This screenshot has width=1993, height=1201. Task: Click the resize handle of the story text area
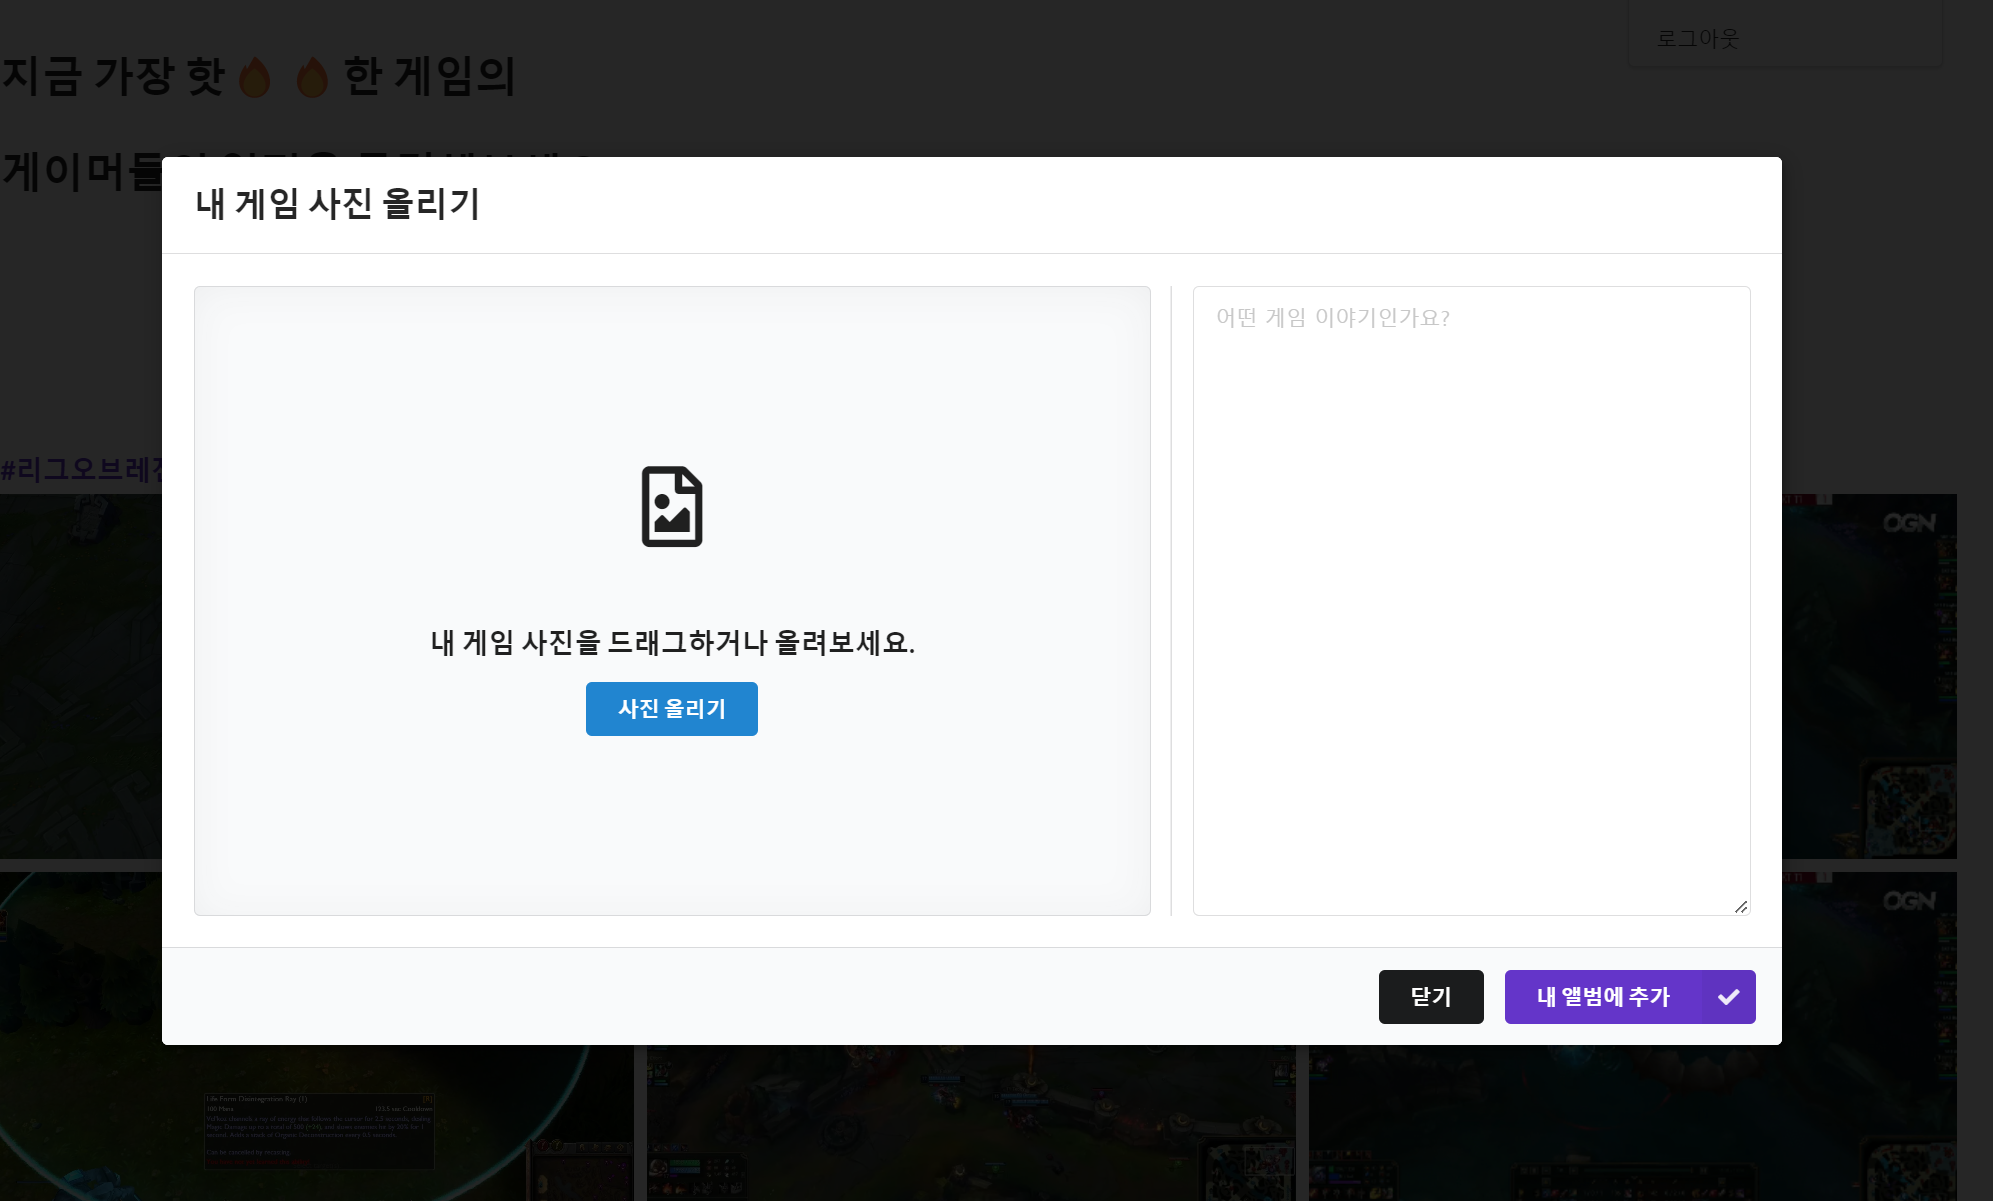1742,908
